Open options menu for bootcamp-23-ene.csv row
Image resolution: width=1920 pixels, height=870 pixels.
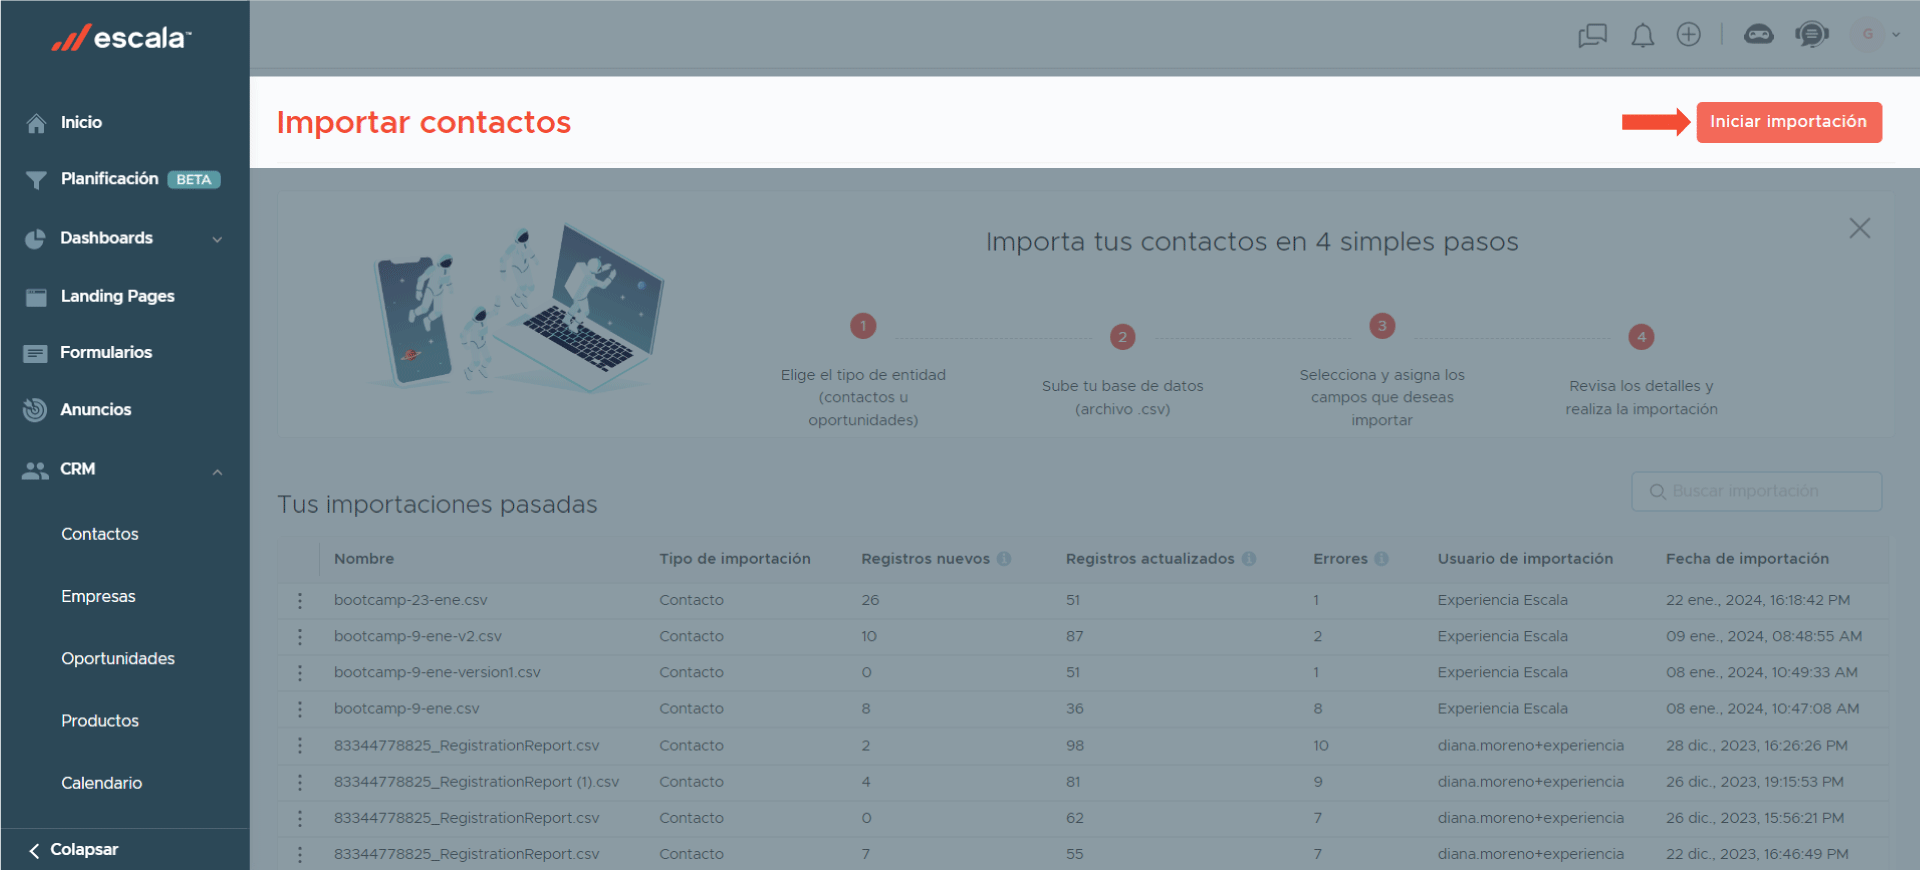[x=299, y=600]
